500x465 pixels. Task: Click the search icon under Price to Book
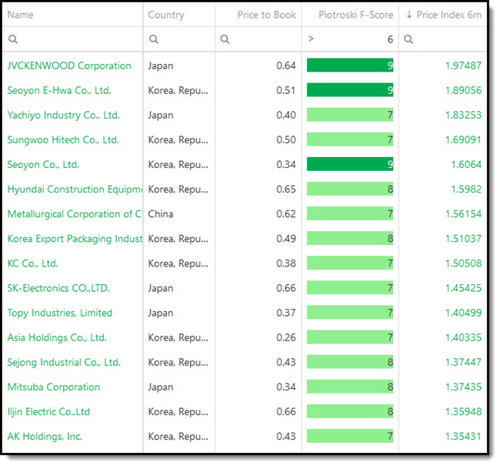(225, 39)
